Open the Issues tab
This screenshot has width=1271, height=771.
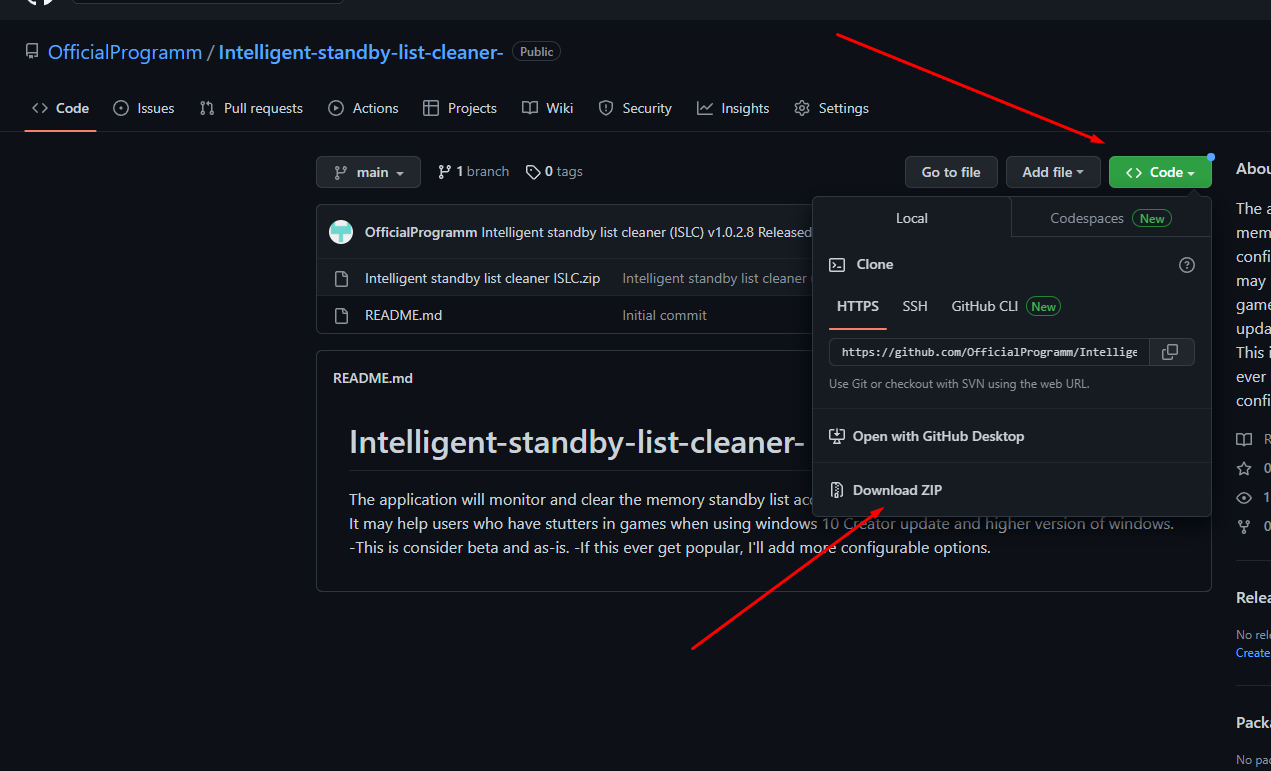(144, 108)
